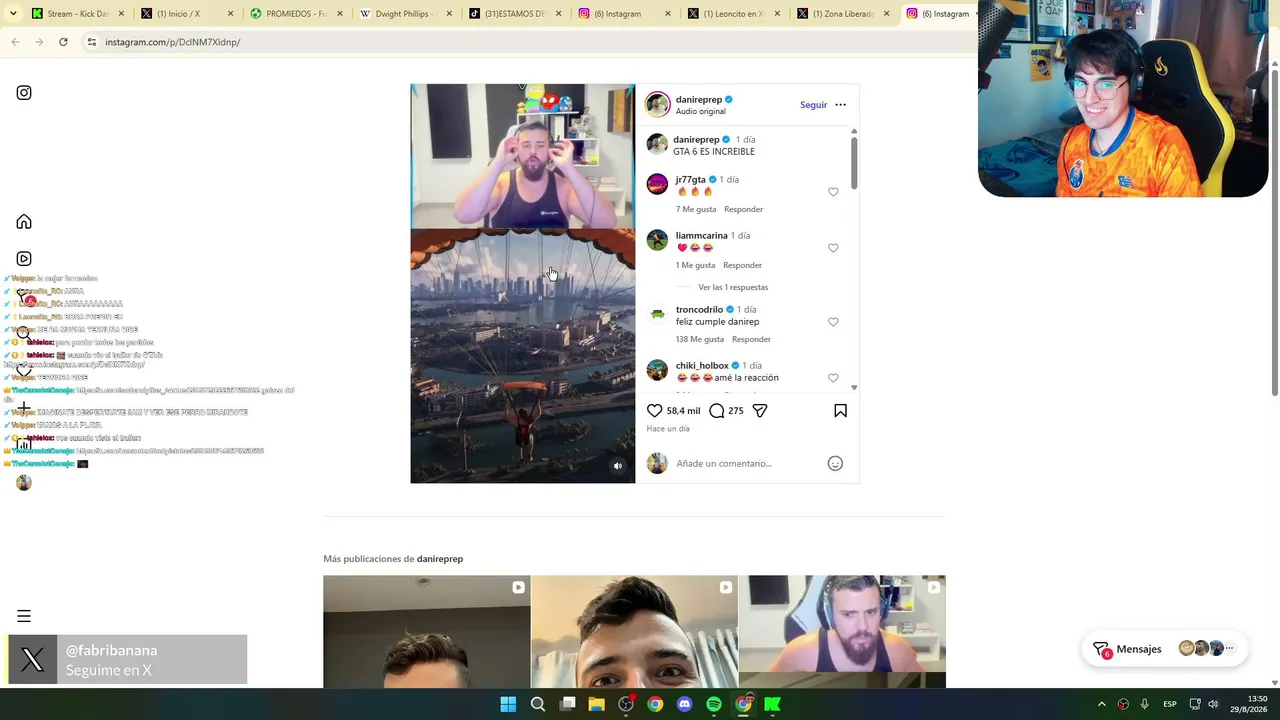Open daniereprep profile from post header
Viewport: 1280px width, 720px height.
tap(699, 99)
